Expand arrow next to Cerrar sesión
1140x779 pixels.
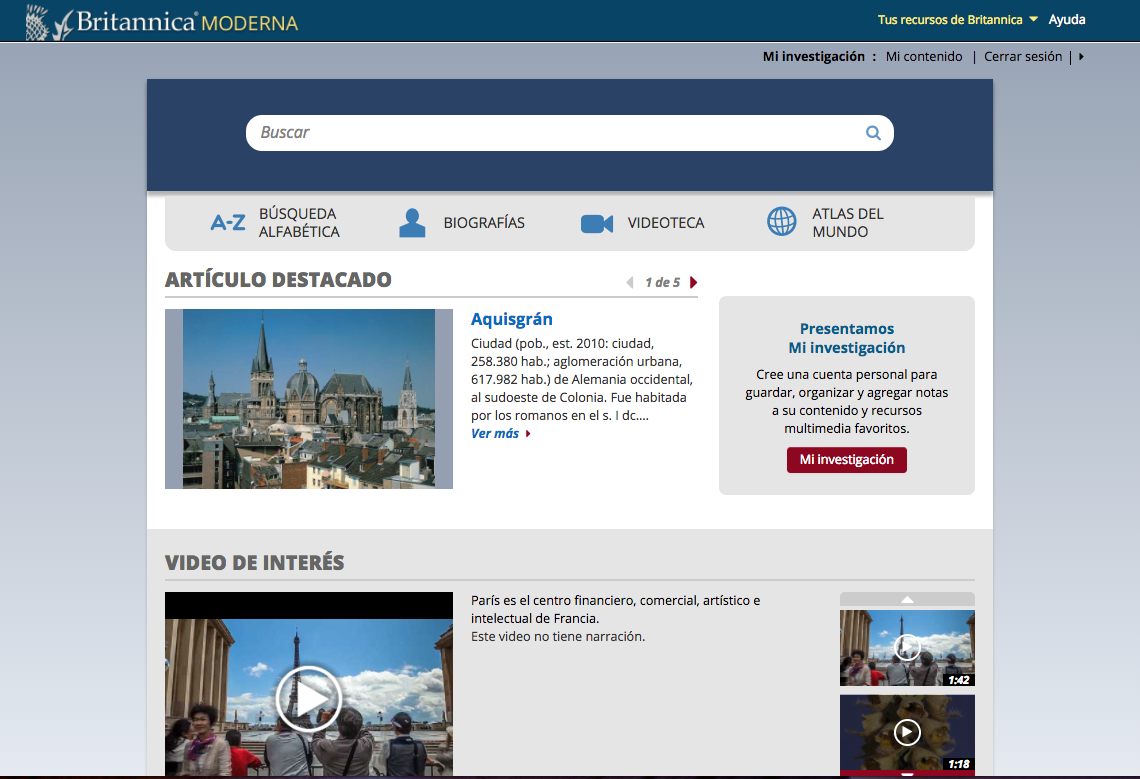pos(1081,57)
